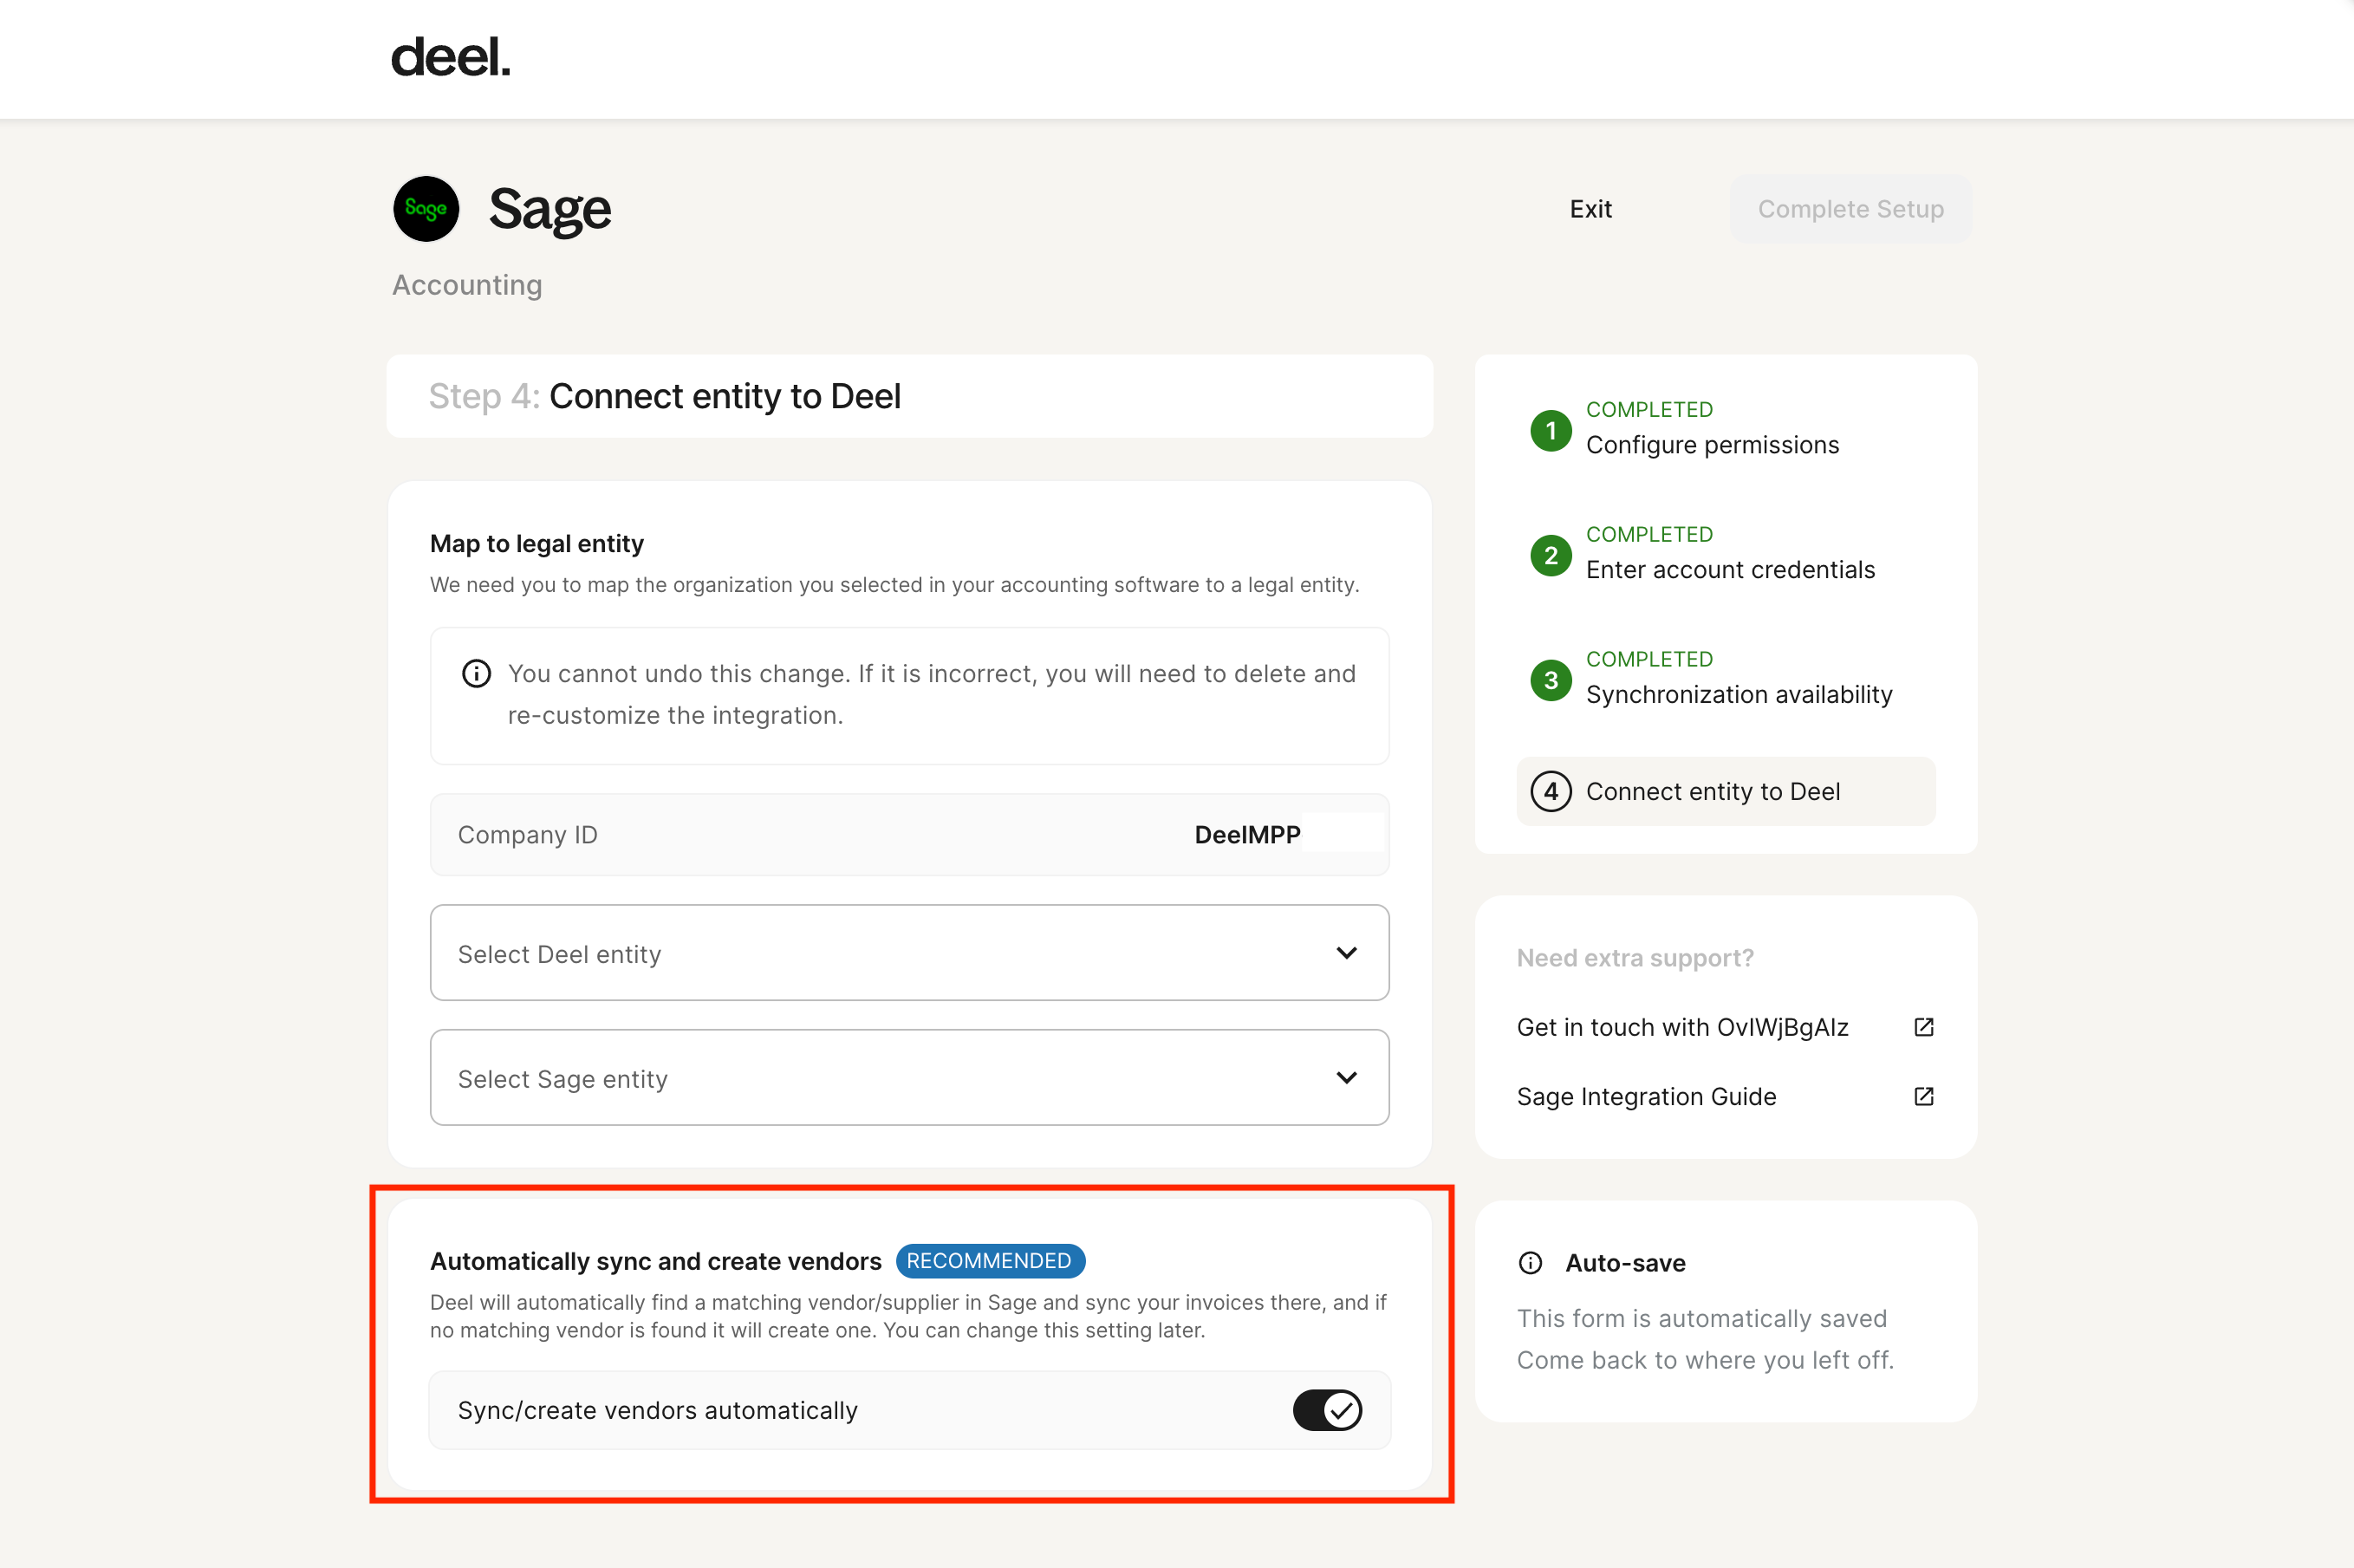Click 'This form is automatically saved' text

[1702, 1319]
